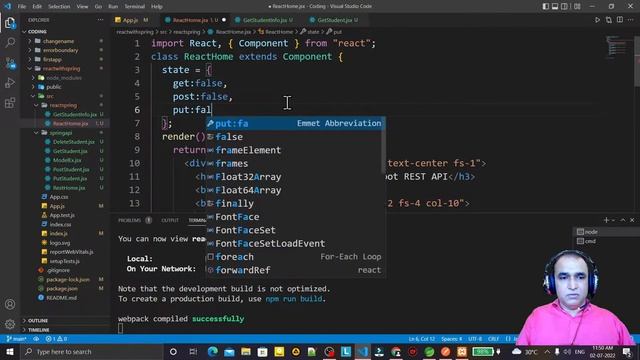Image resolution: width=640 pixels, height=360 pixels.
Task: Open the Go menu
Action: pyautogui.click(x=98, y=7)
